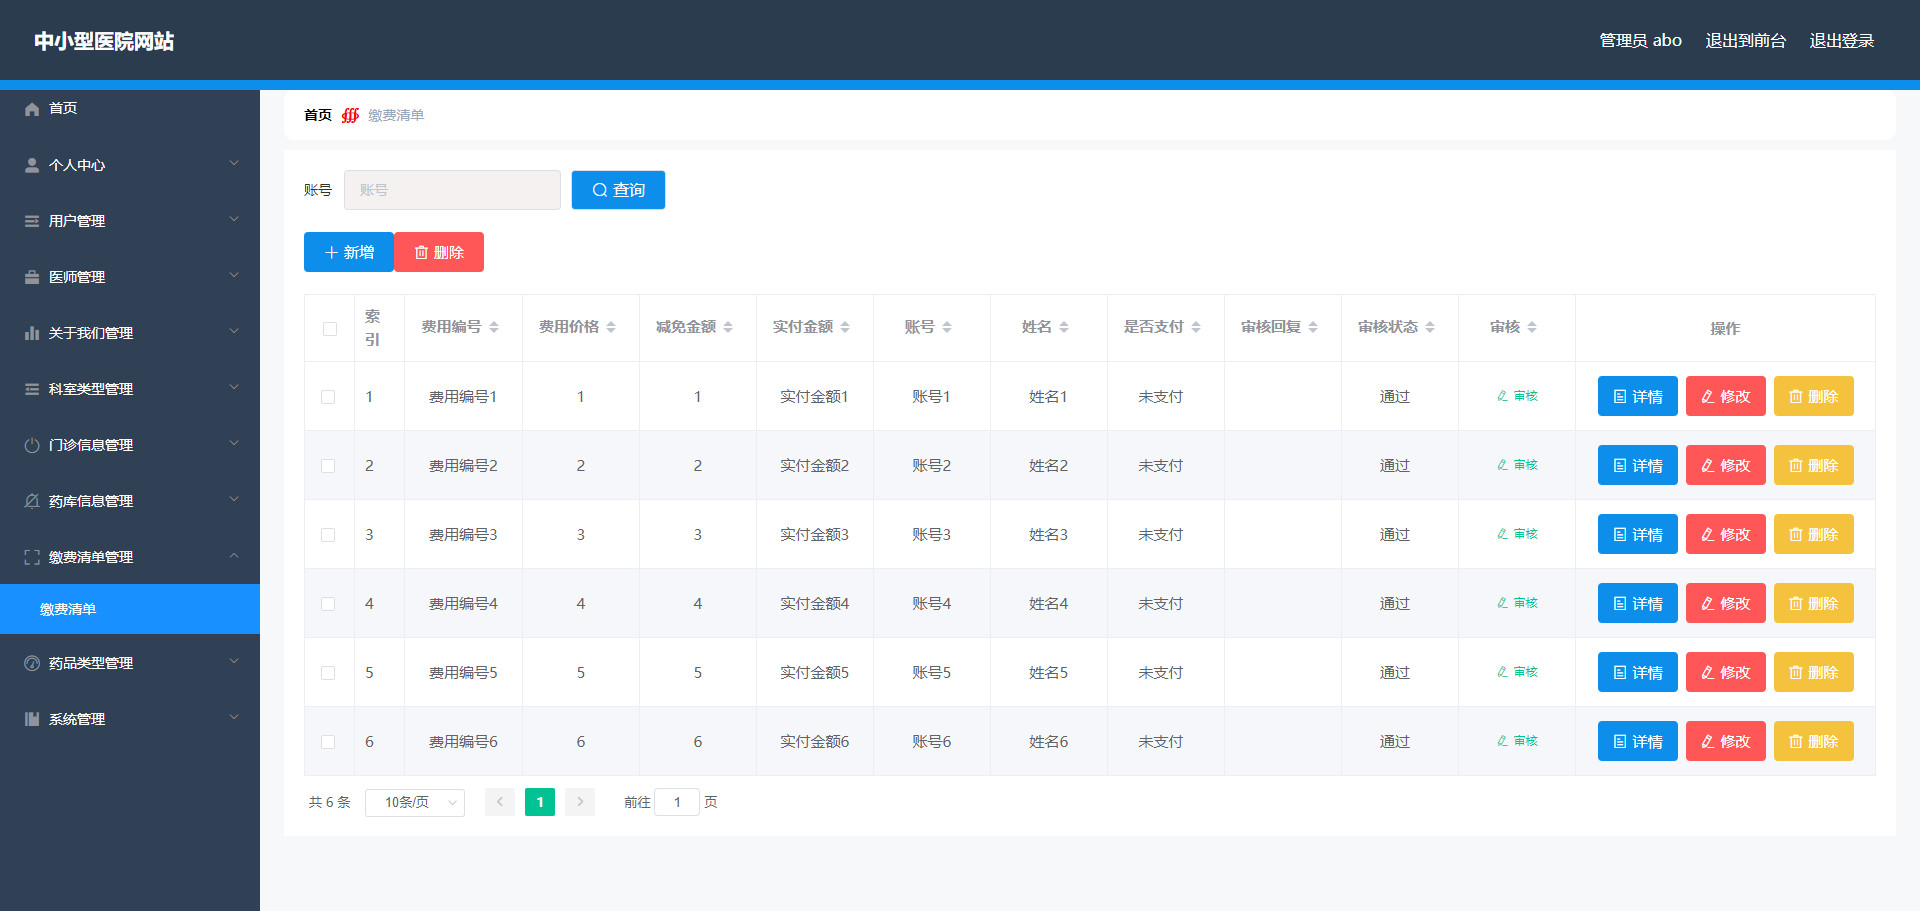
Task: Click inside the 账号 search input
Action: tap(452, 190)
